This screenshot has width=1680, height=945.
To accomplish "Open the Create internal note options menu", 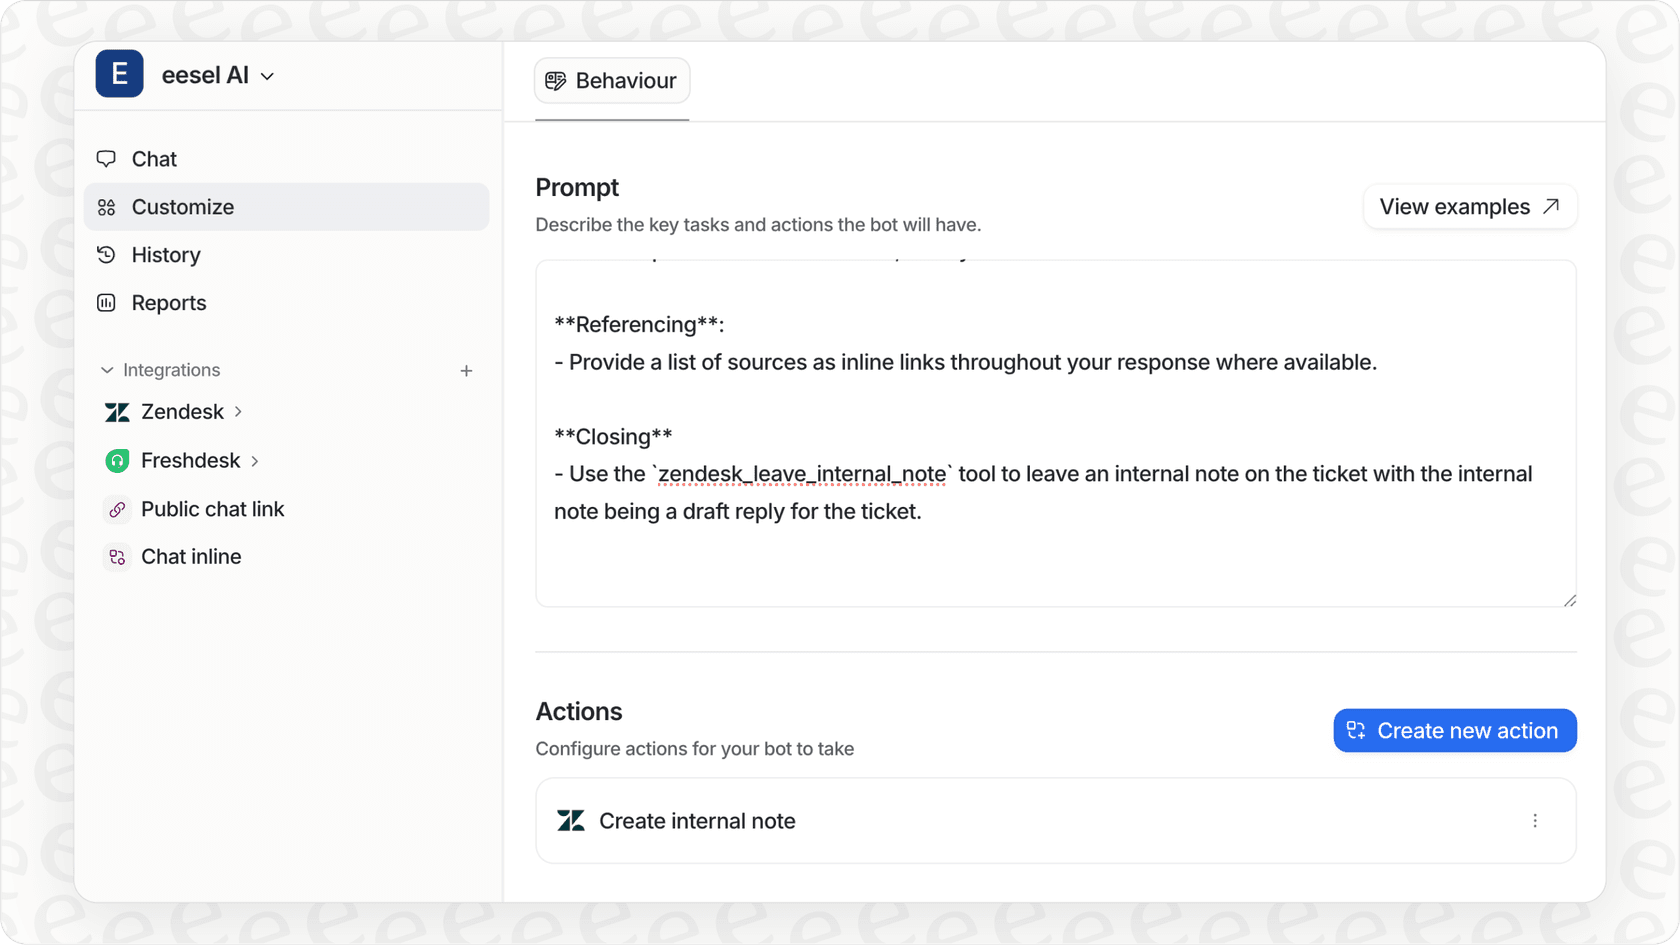I will coord(1536,820).
